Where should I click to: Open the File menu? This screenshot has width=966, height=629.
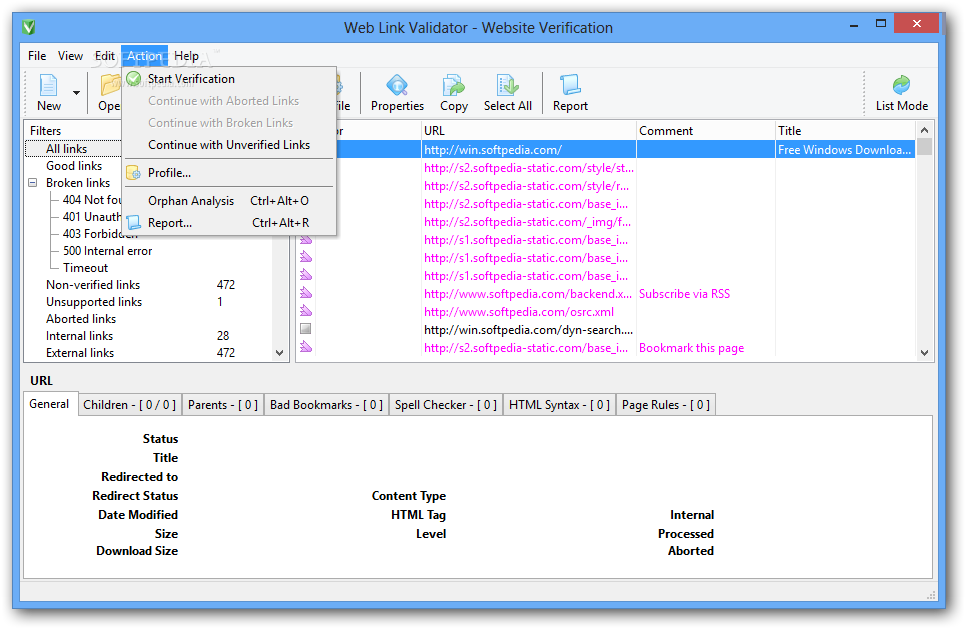tap(37, 55)
